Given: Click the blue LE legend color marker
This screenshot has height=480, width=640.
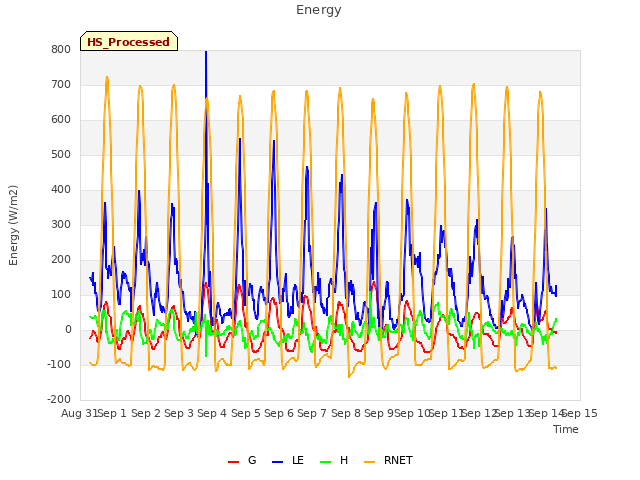Looking at the screenshot, I should pyautogui.click(x=278, y=462).
